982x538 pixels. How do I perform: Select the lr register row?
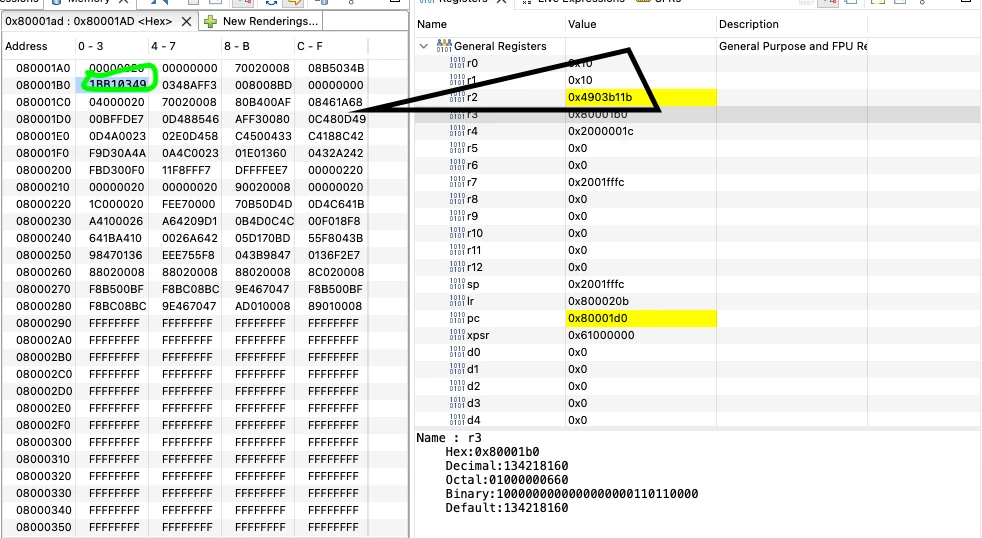pos(697,301)
